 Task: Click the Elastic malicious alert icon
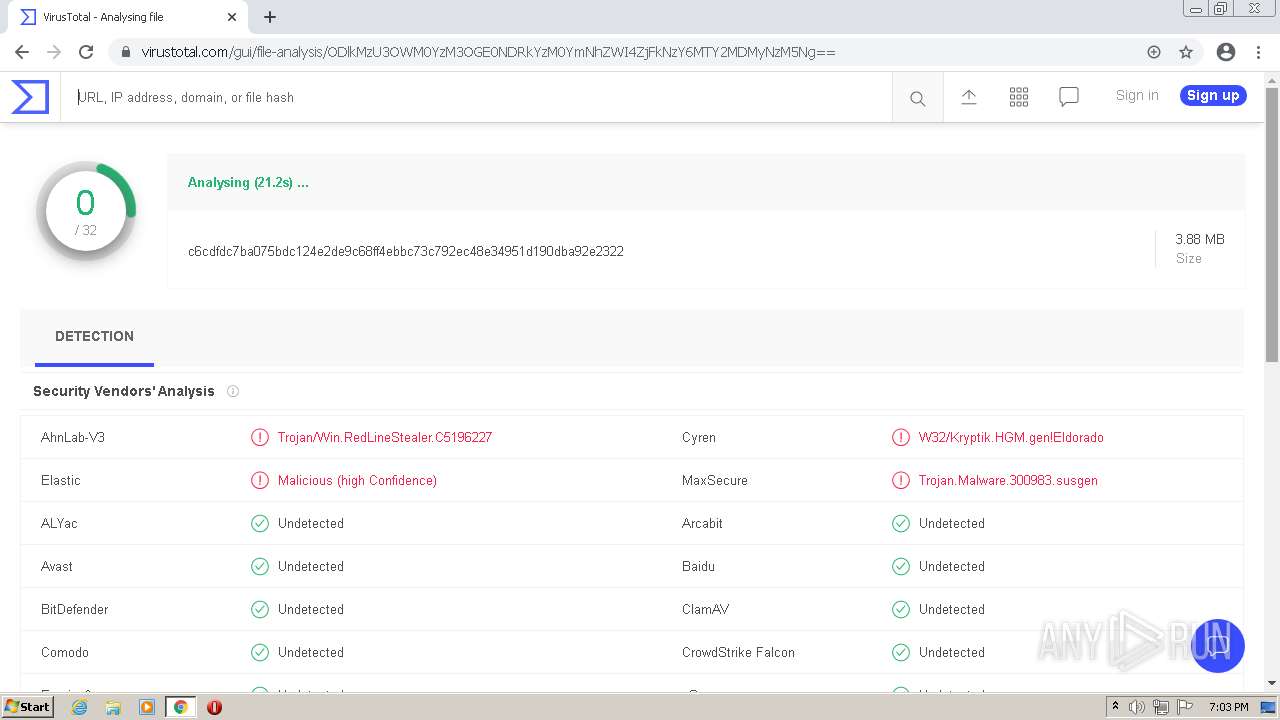(260, 480)
